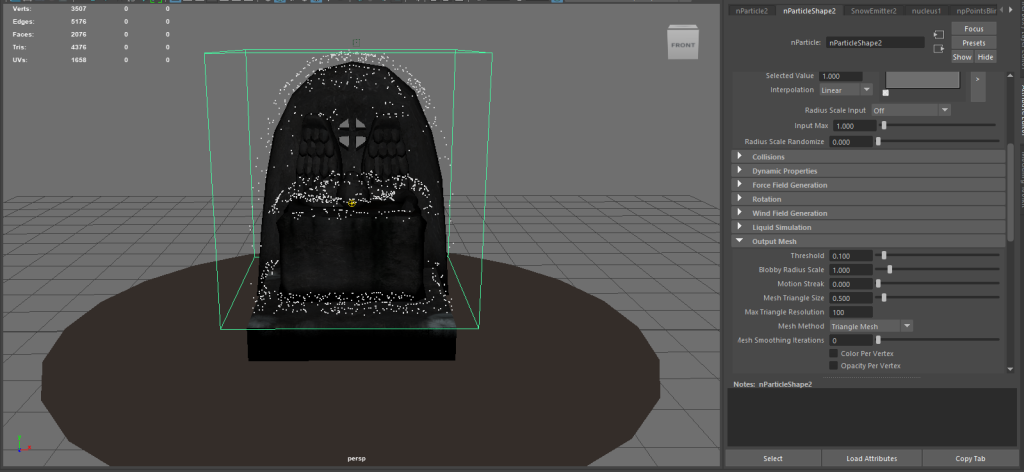Switch to the SnowEmitter2 tab
The width and height of the screenshot is (1024, 472).
[874, 11]
